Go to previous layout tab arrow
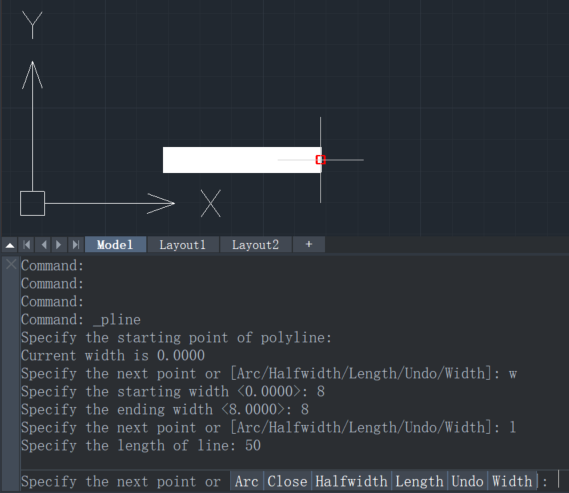This screenshot has width=569, height=493. [x=44, y=245]
